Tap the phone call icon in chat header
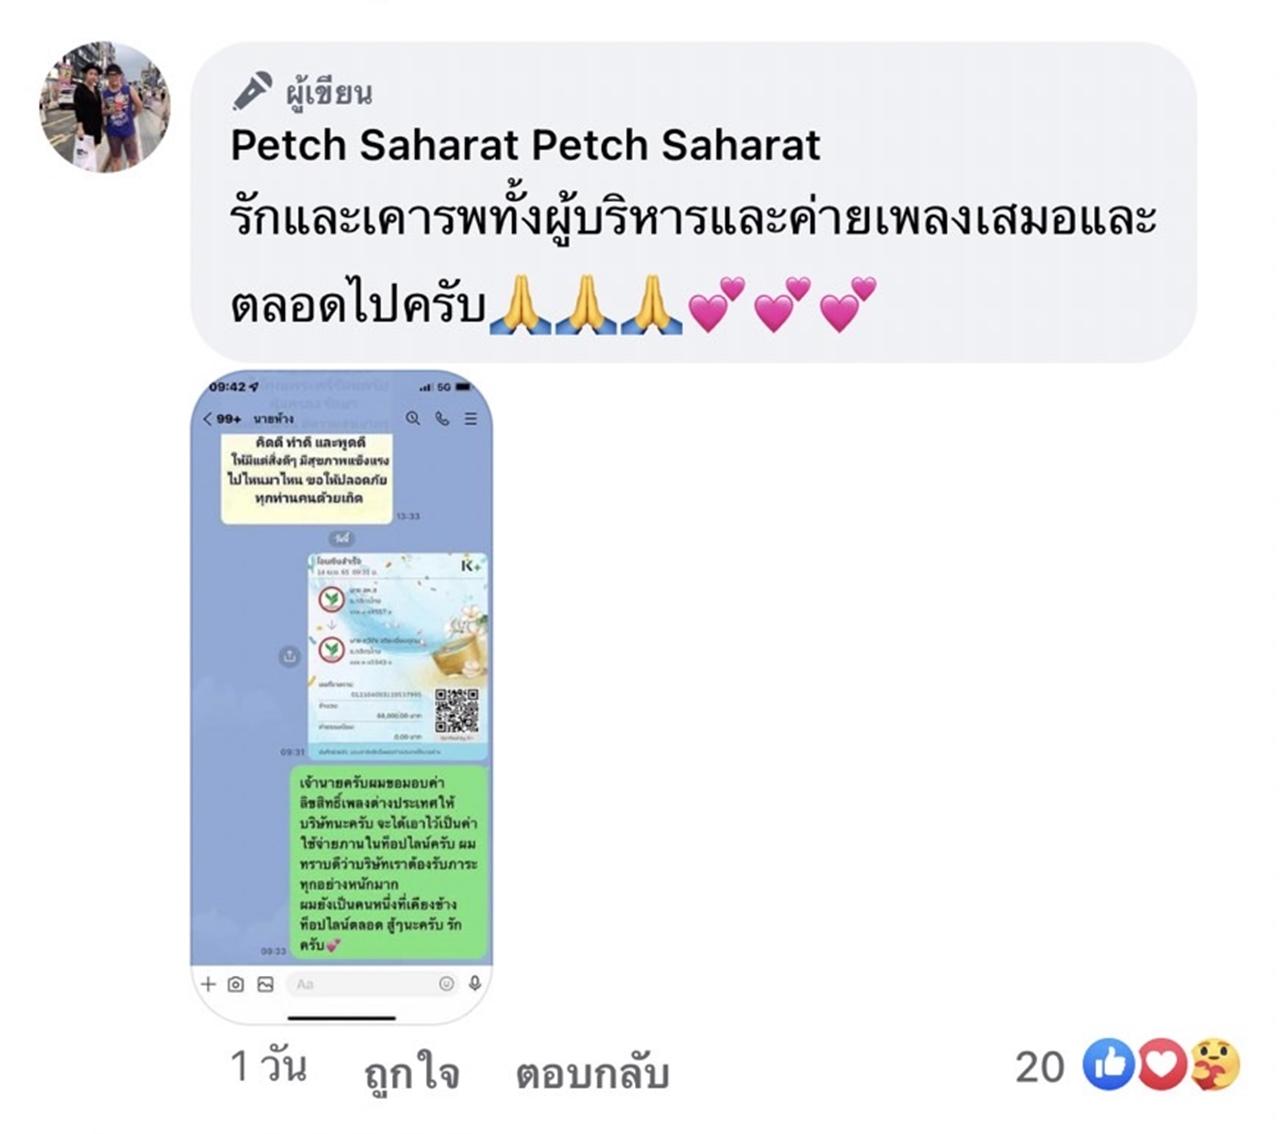The height and width of the screenshot is (1134, 1280). click(x=442, y=419)
